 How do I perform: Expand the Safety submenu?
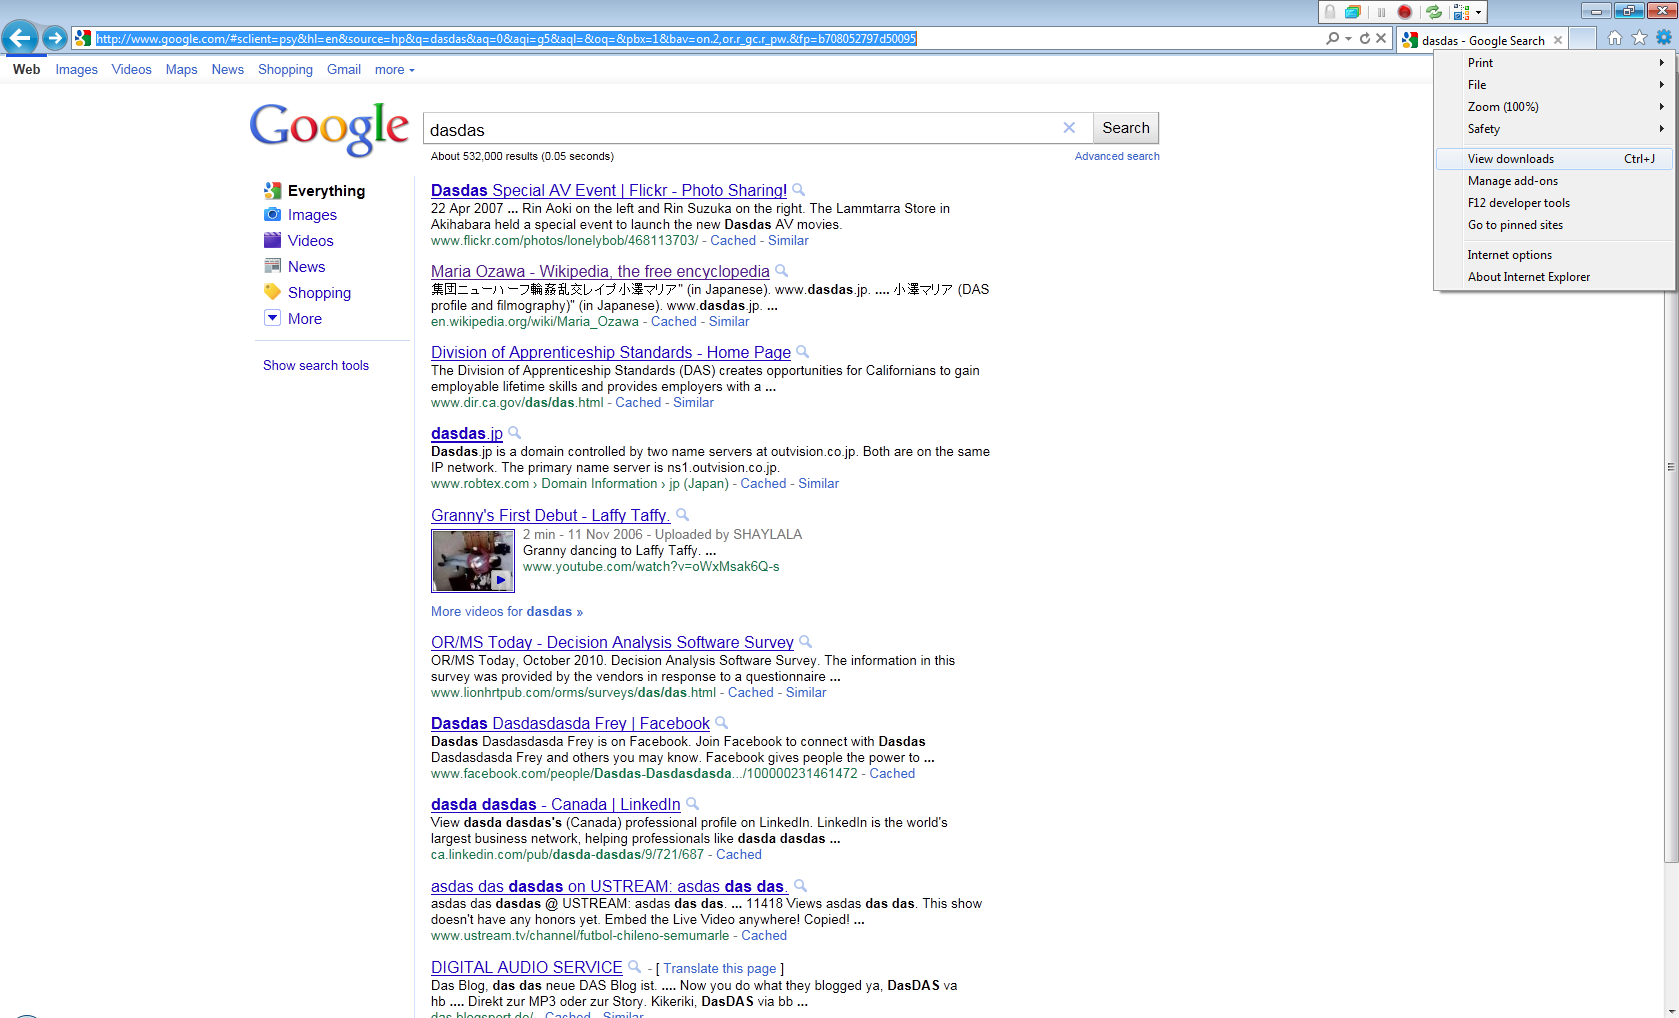(1554, 129)
